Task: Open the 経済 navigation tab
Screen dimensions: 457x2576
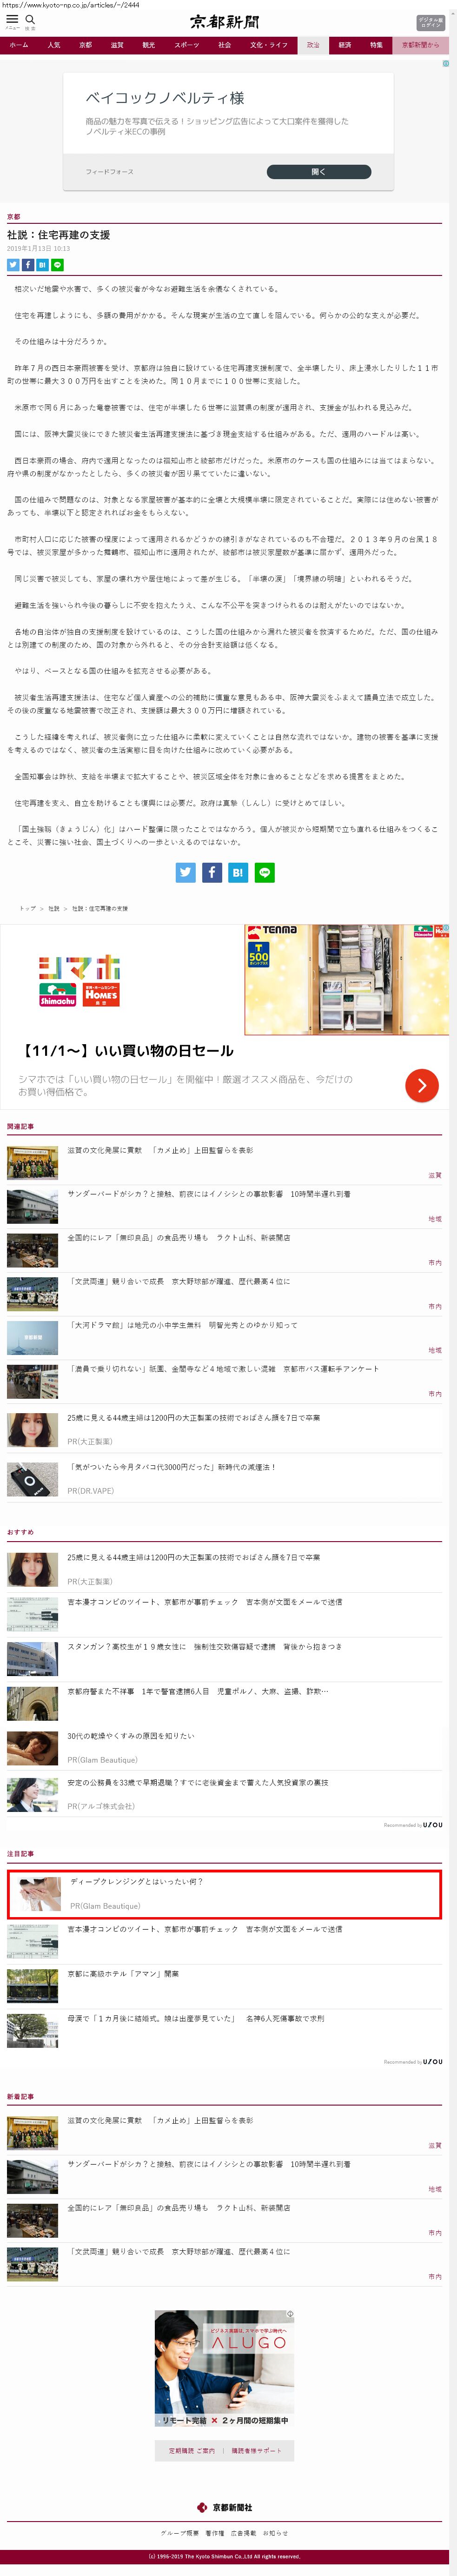Action: coord(344,45)
